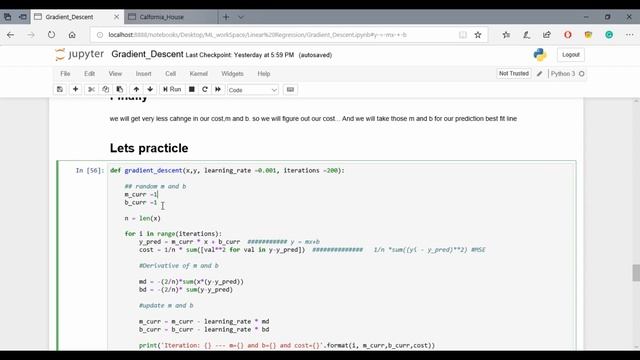
Task: Click the green Grammarly extension icon
Action: coord(609,35)
